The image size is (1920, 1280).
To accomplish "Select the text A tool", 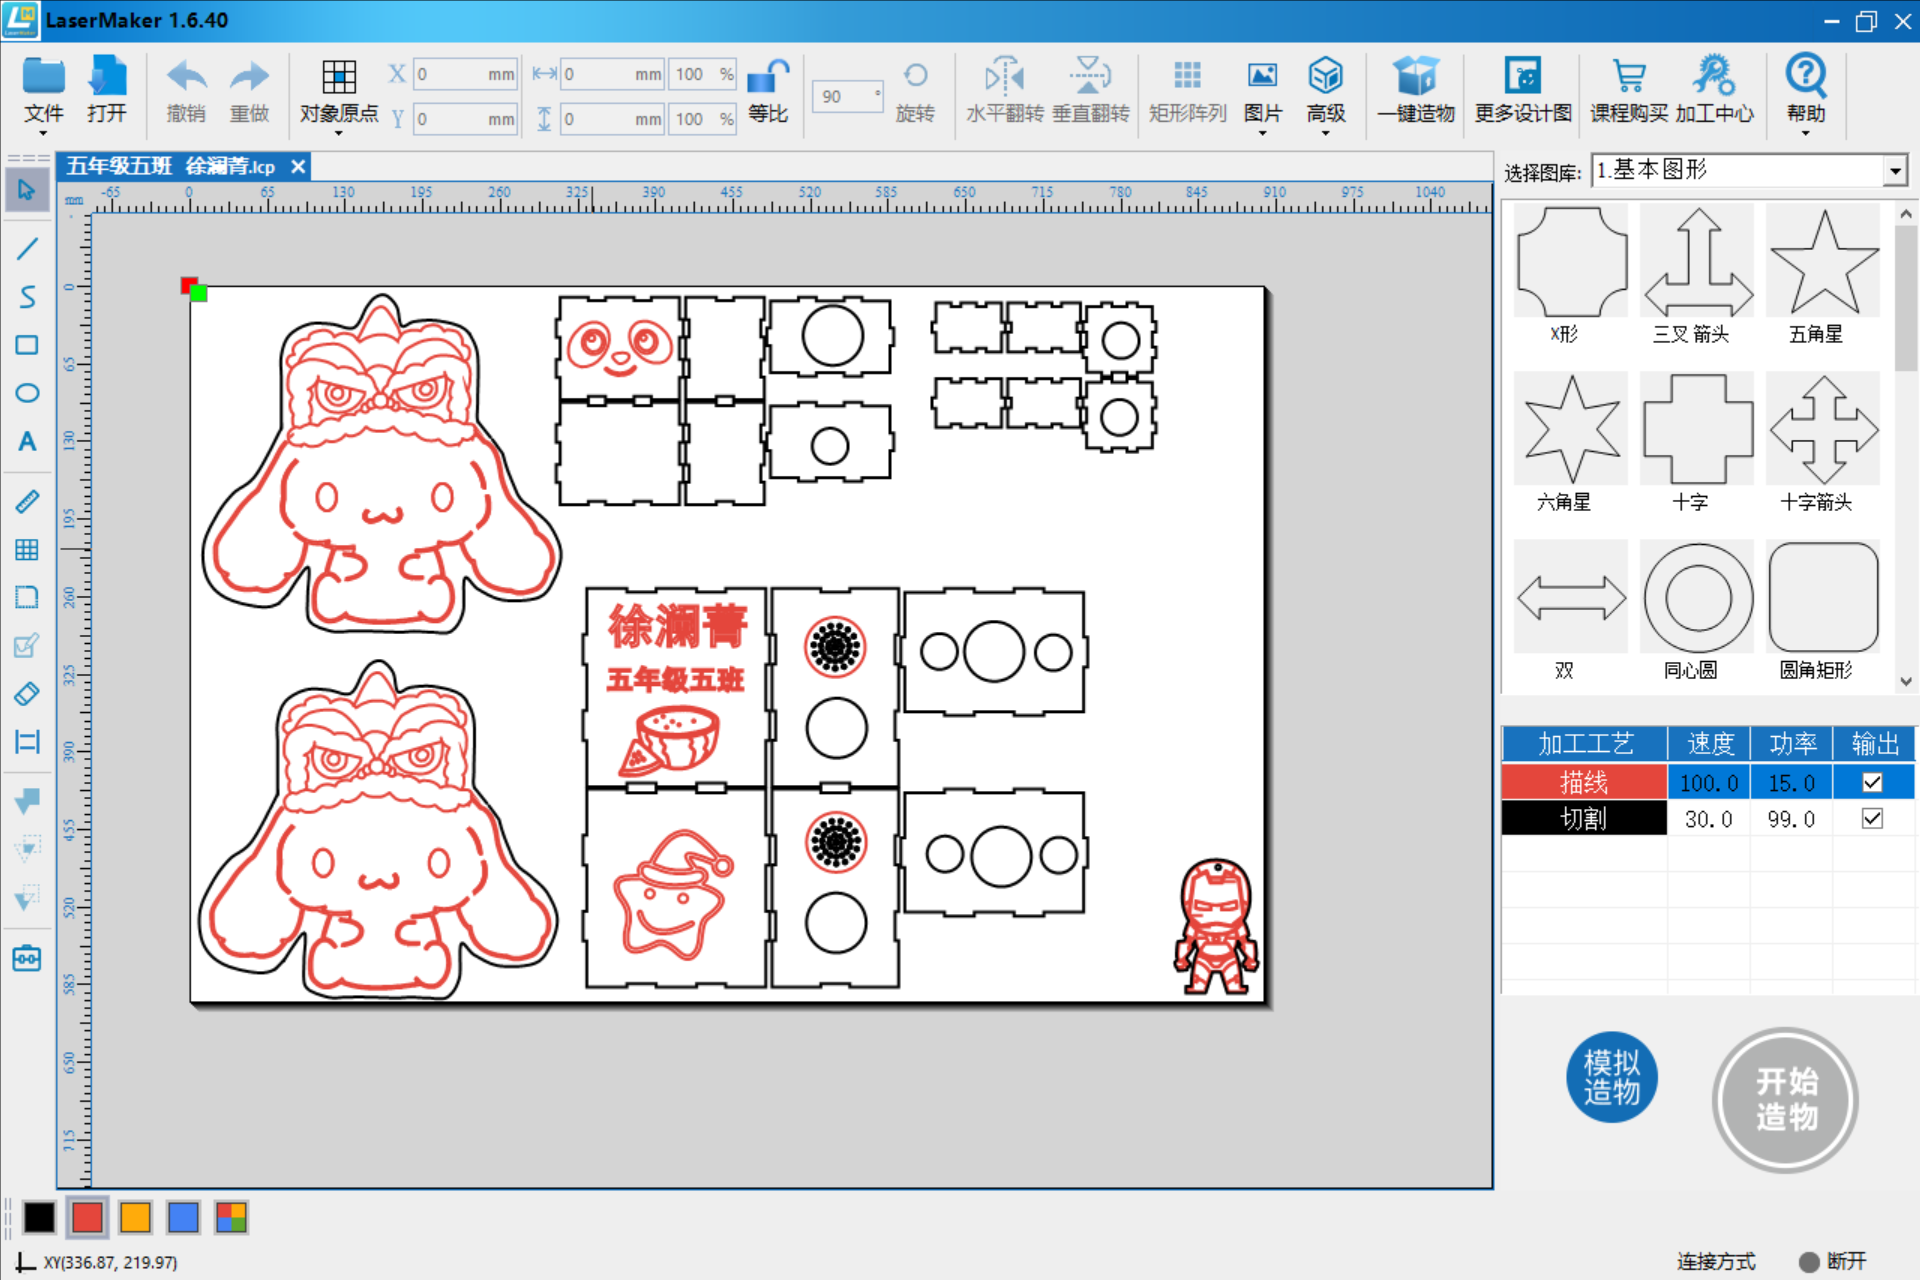I will pyautogui.click(x=27, y=442).
